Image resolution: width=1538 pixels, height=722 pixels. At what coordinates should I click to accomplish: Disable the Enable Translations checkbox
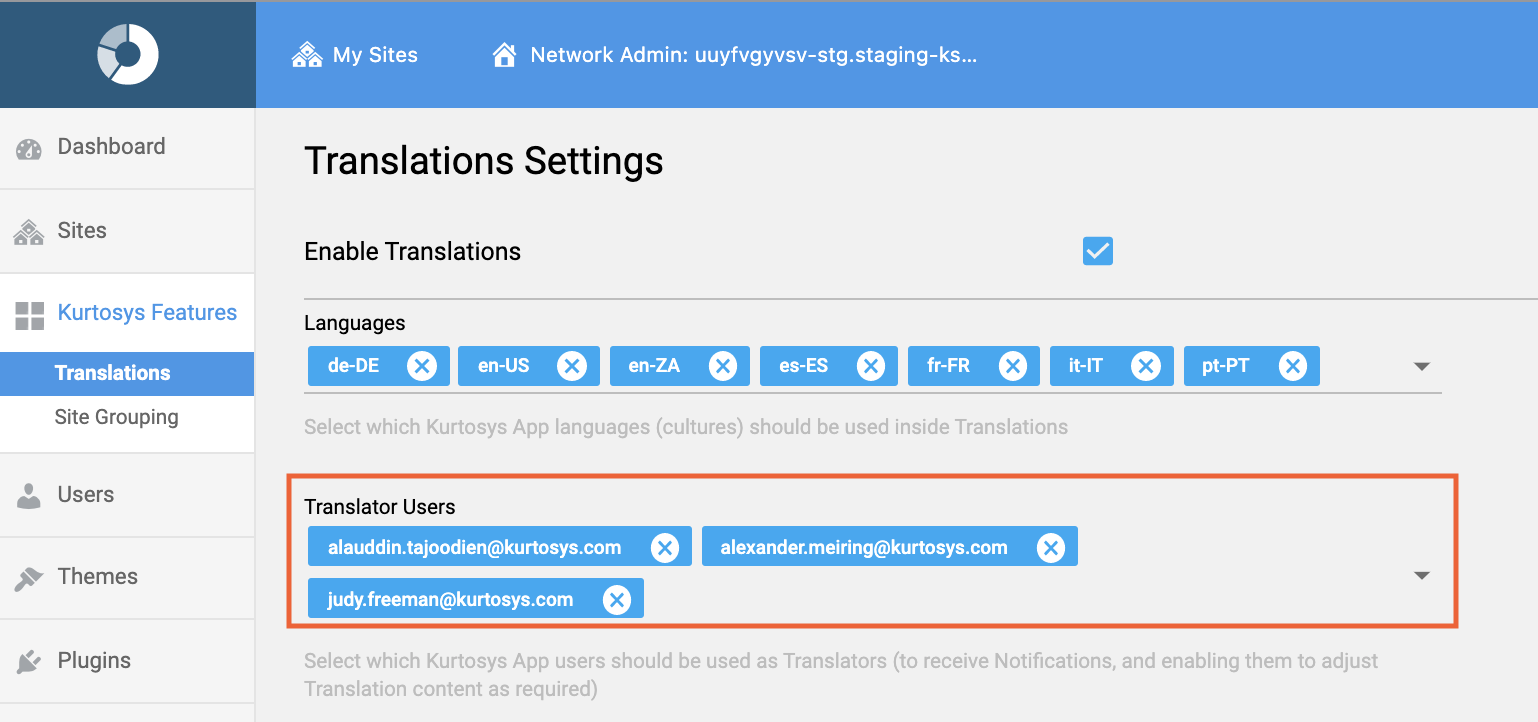tap(1097, 251)
